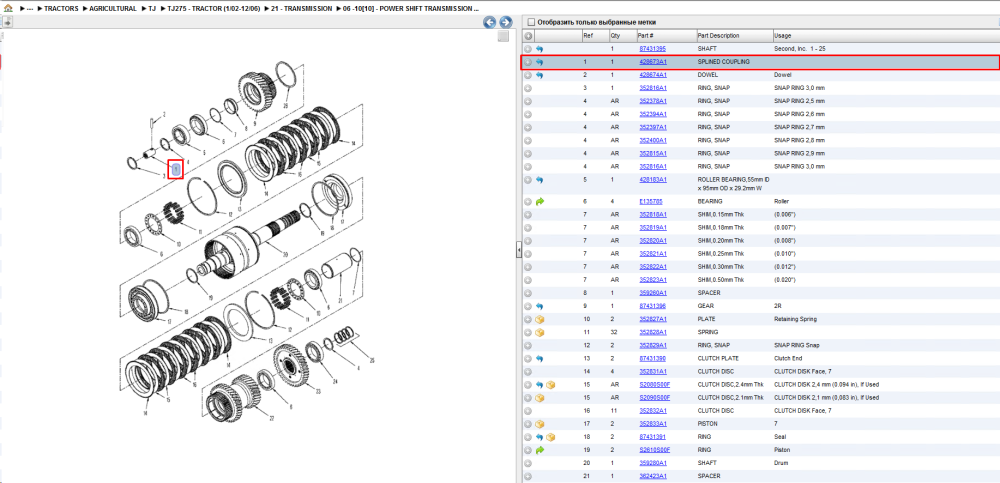Click the blue replacement arrow for SHAFT 87431395

pyautogui.click(x=539, y=48)
